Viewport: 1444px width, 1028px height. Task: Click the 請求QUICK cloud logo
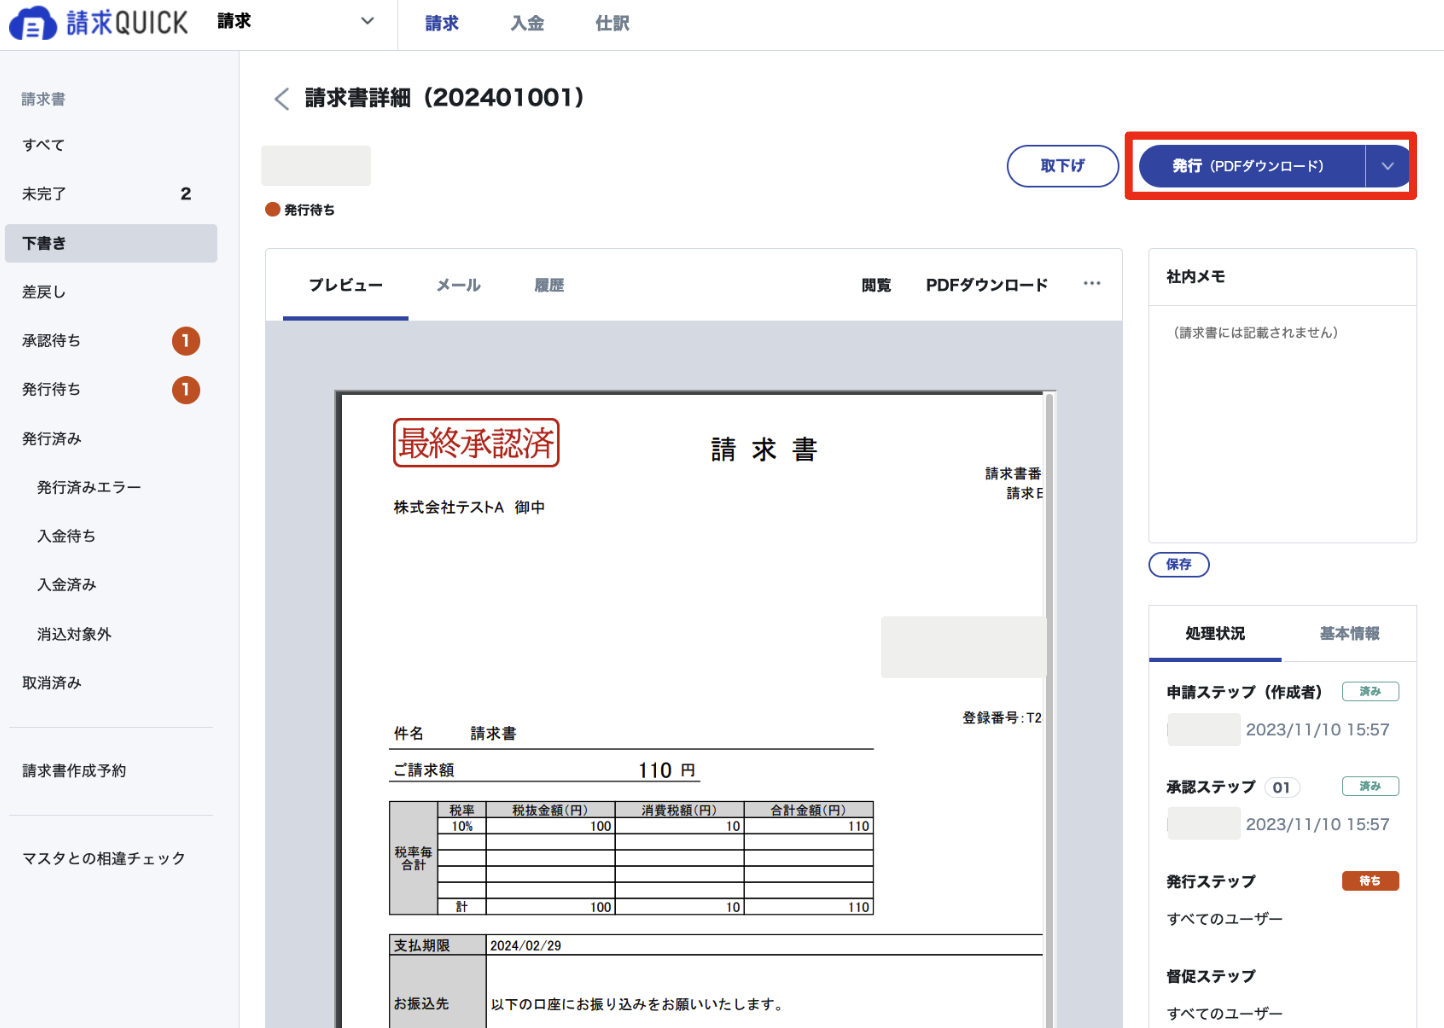pyautogui.click(x=98, y=22)
